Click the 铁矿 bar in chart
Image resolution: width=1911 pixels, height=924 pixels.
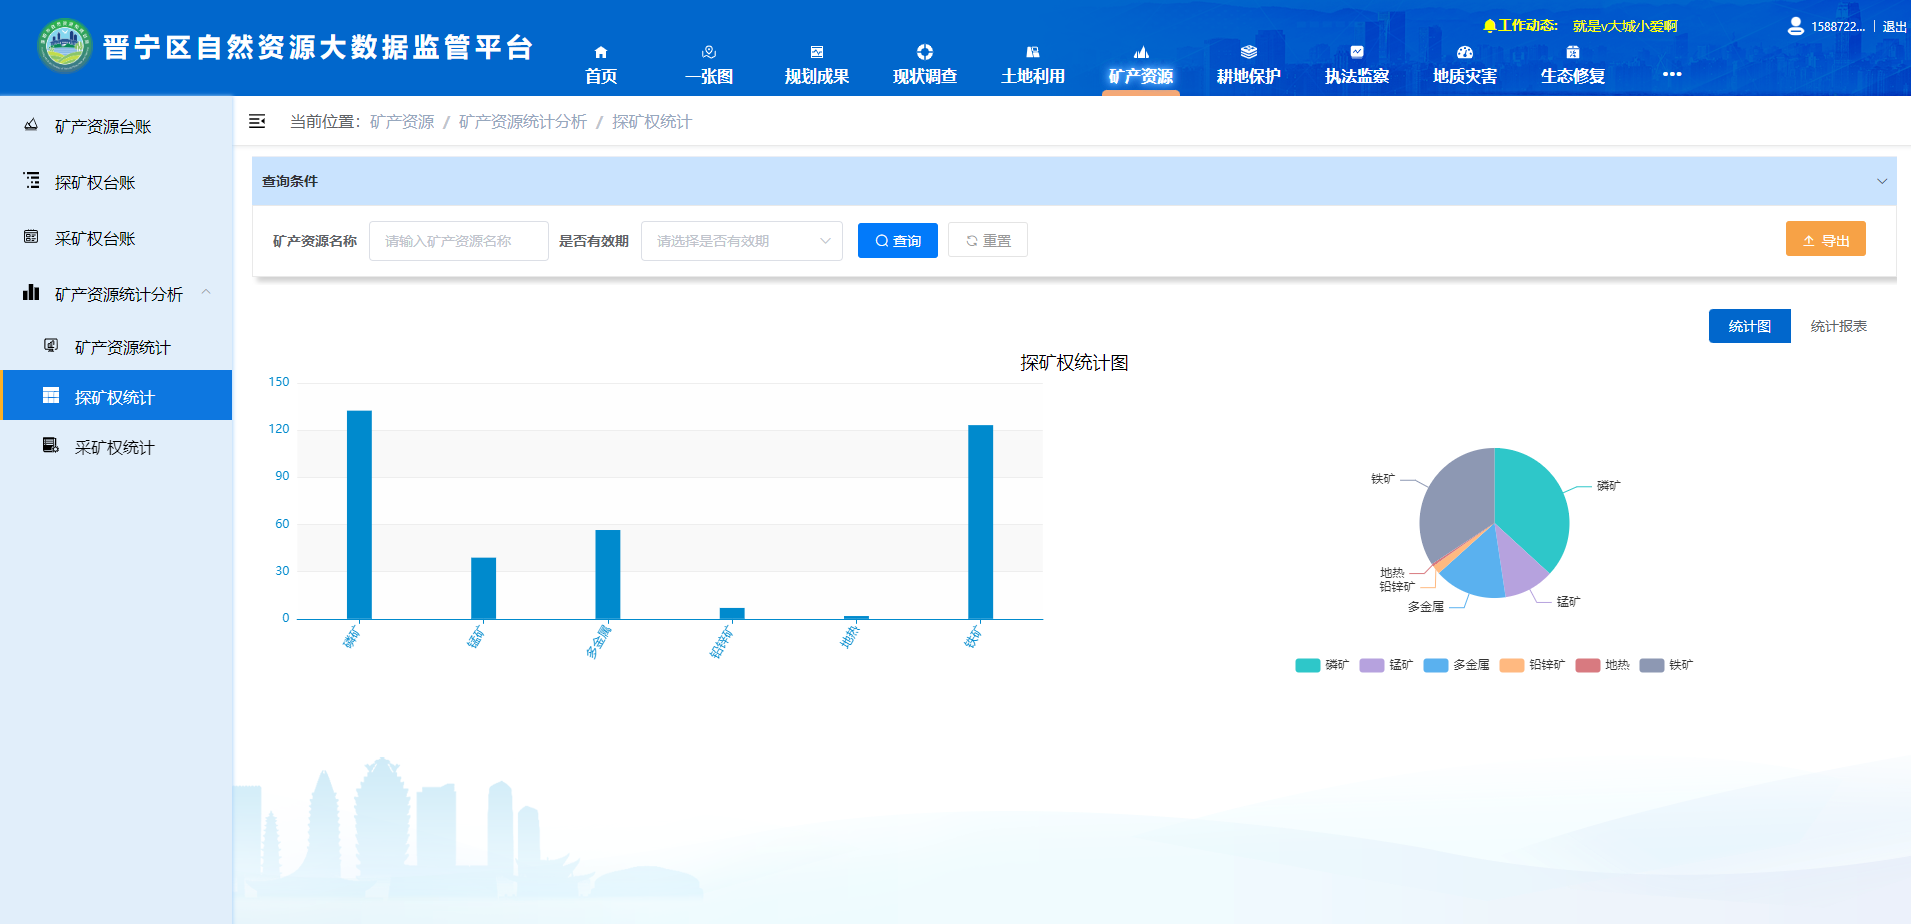(x=980, y=522)
